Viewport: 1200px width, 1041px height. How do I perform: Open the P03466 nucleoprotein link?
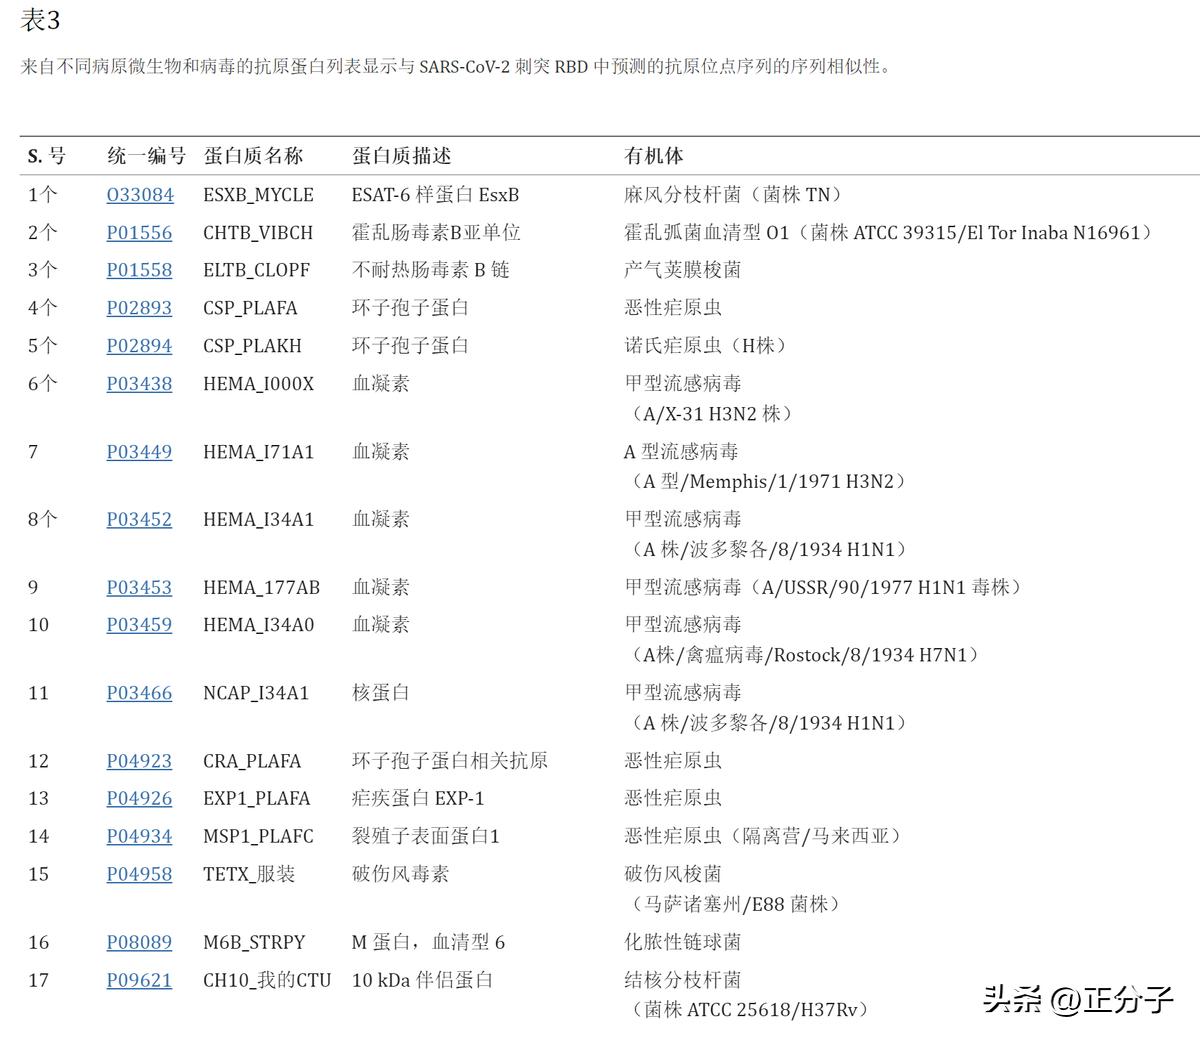139,692
